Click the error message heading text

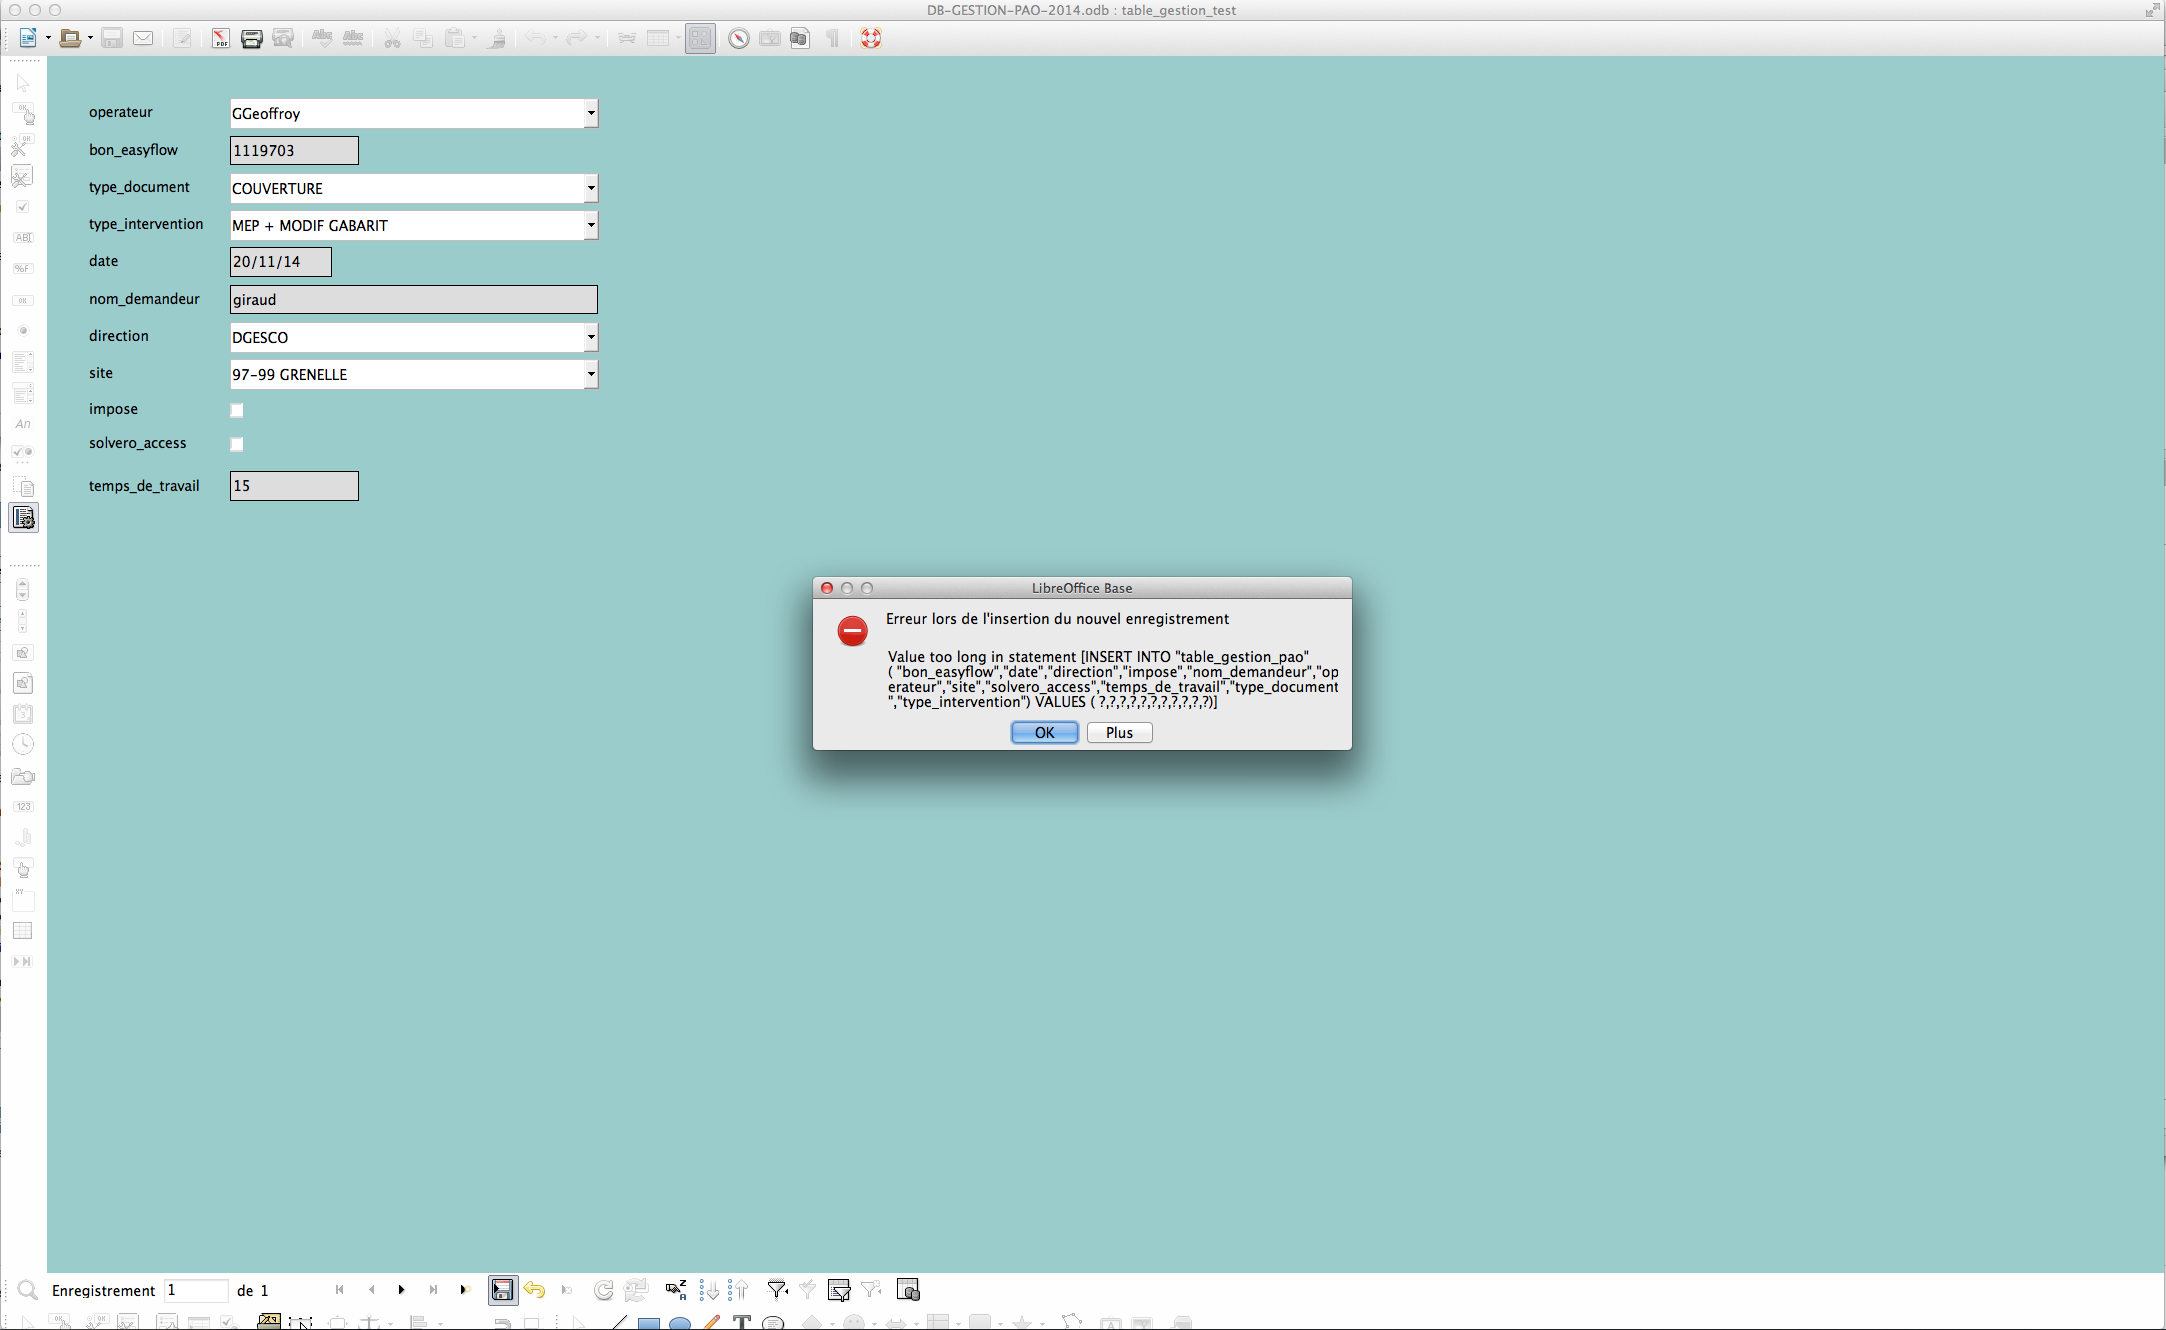pyautogui.click(x=1057, y=619)
